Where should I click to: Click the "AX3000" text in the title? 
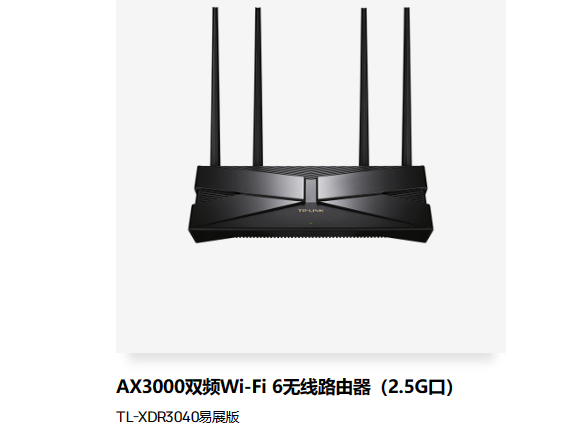click(150, 387)
